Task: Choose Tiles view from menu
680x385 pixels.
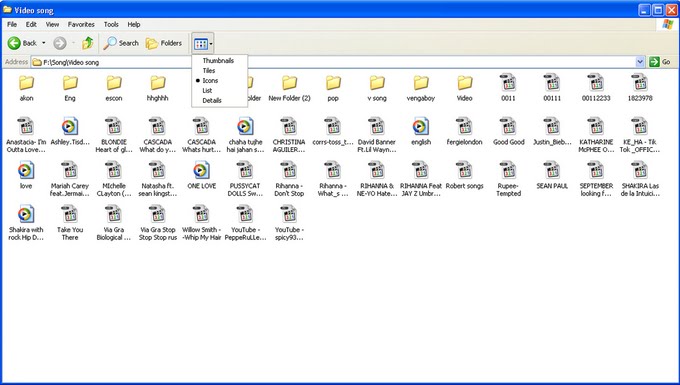Action: [x=209, y=71]
